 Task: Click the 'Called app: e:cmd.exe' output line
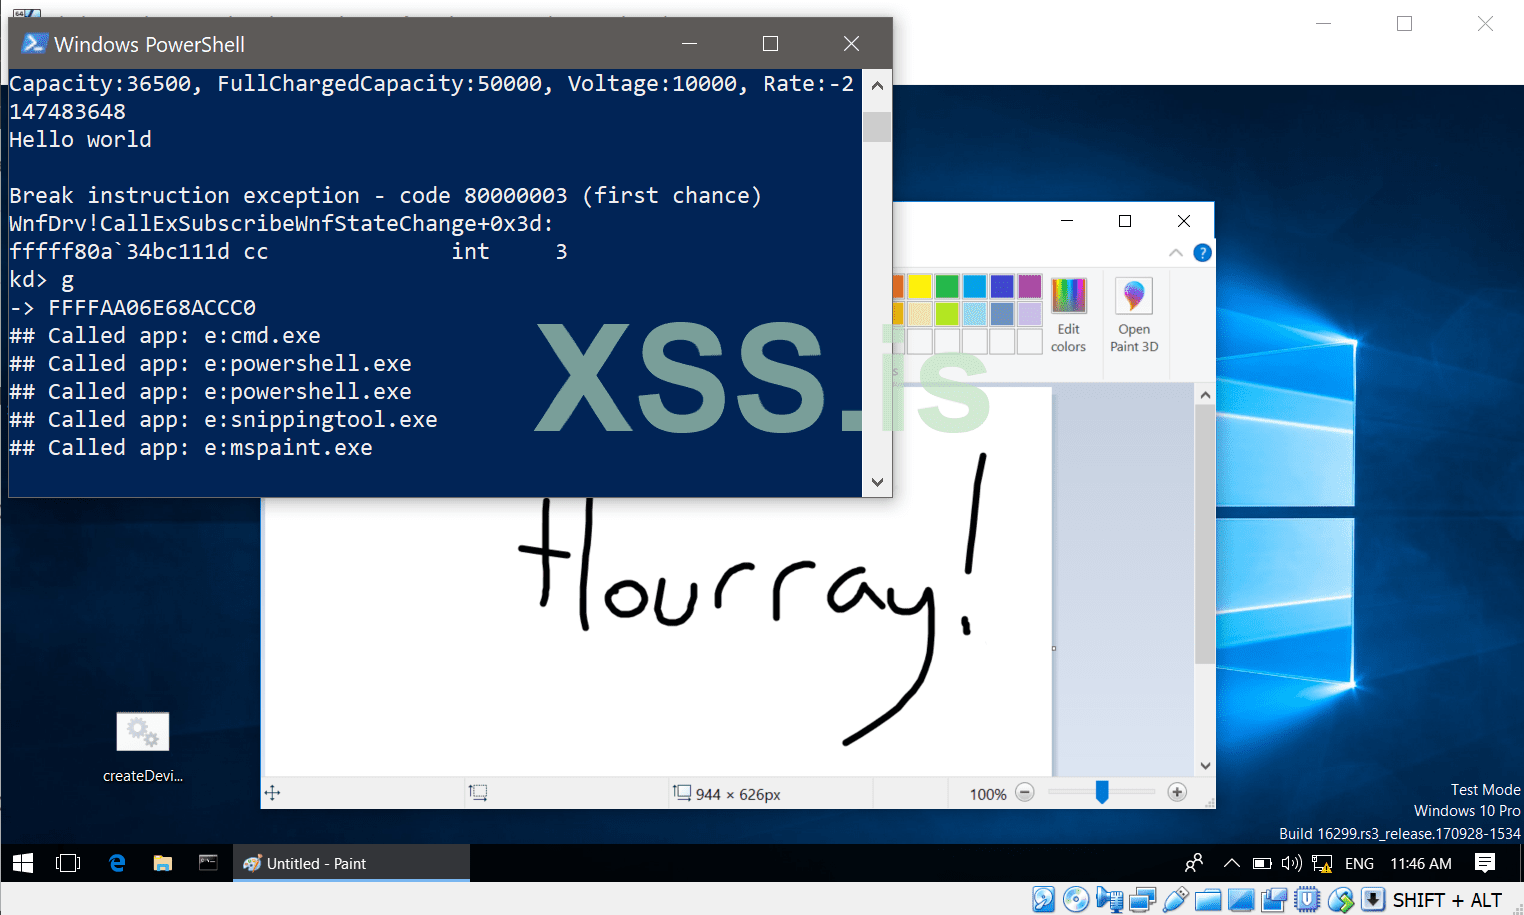(x=165, y=336)
